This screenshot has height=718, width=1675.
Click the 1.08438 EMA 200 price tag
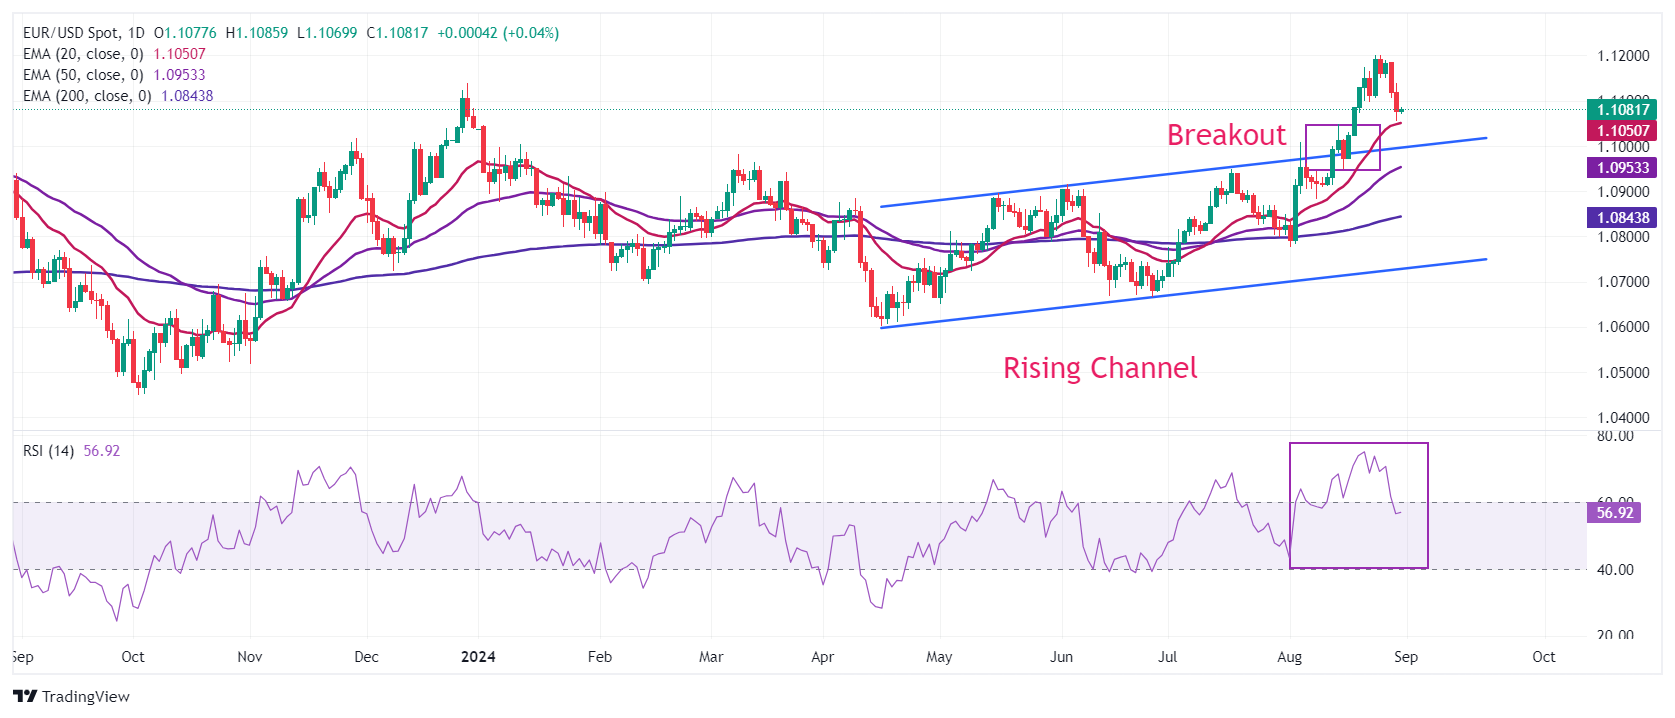pyautogui.click(x=1622, y=217)
